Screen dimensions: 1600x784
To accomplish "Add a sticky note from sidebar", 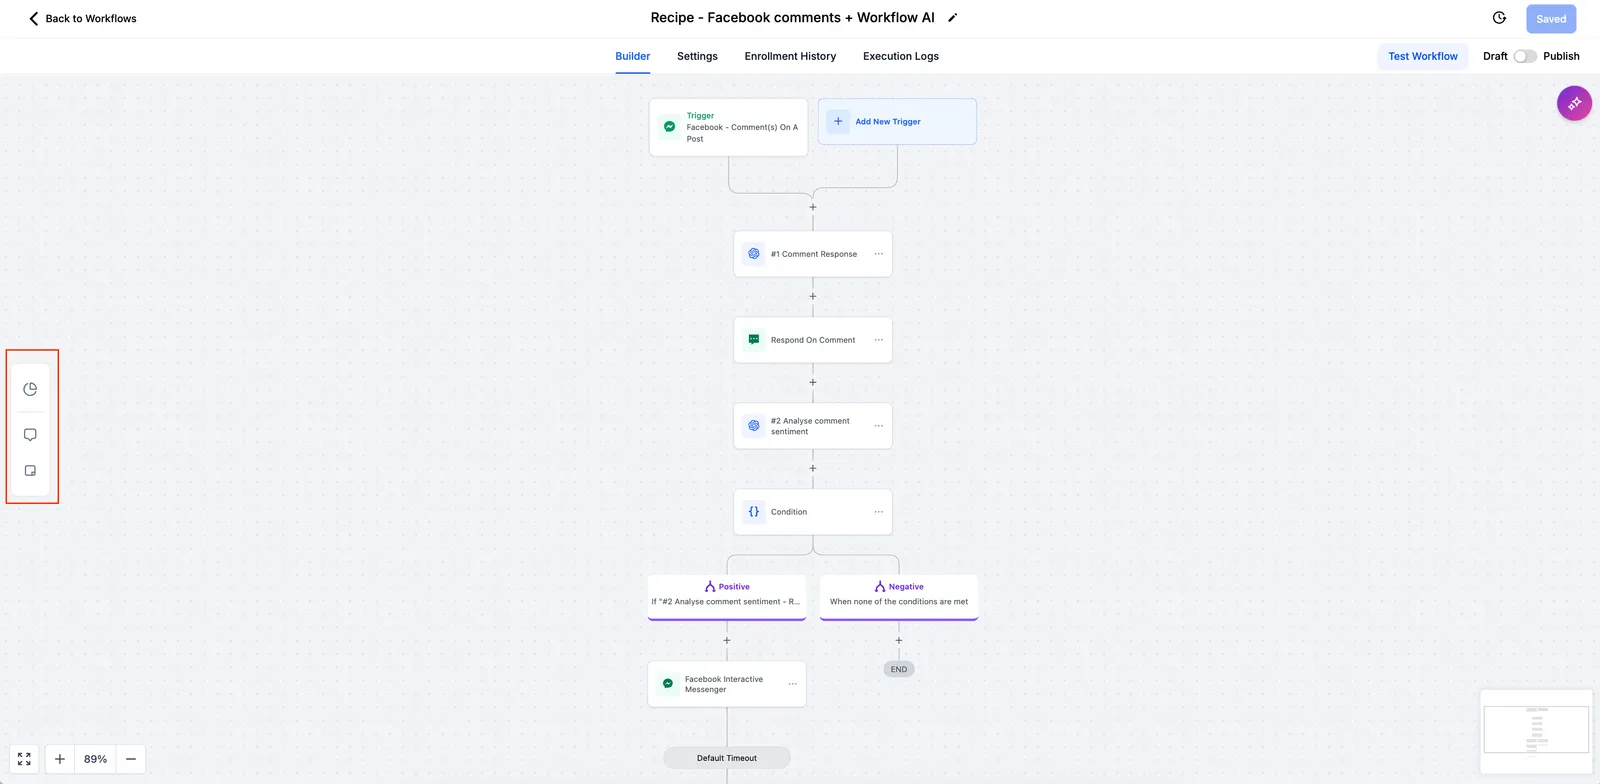I will (x=30, y=470).
